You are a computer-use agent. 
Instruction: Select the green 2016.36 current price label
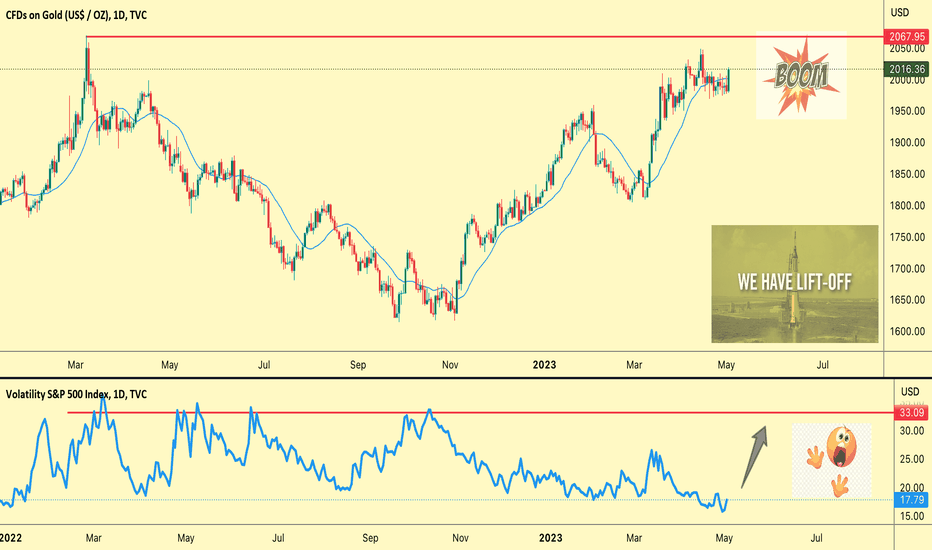(x=907, y=69)
